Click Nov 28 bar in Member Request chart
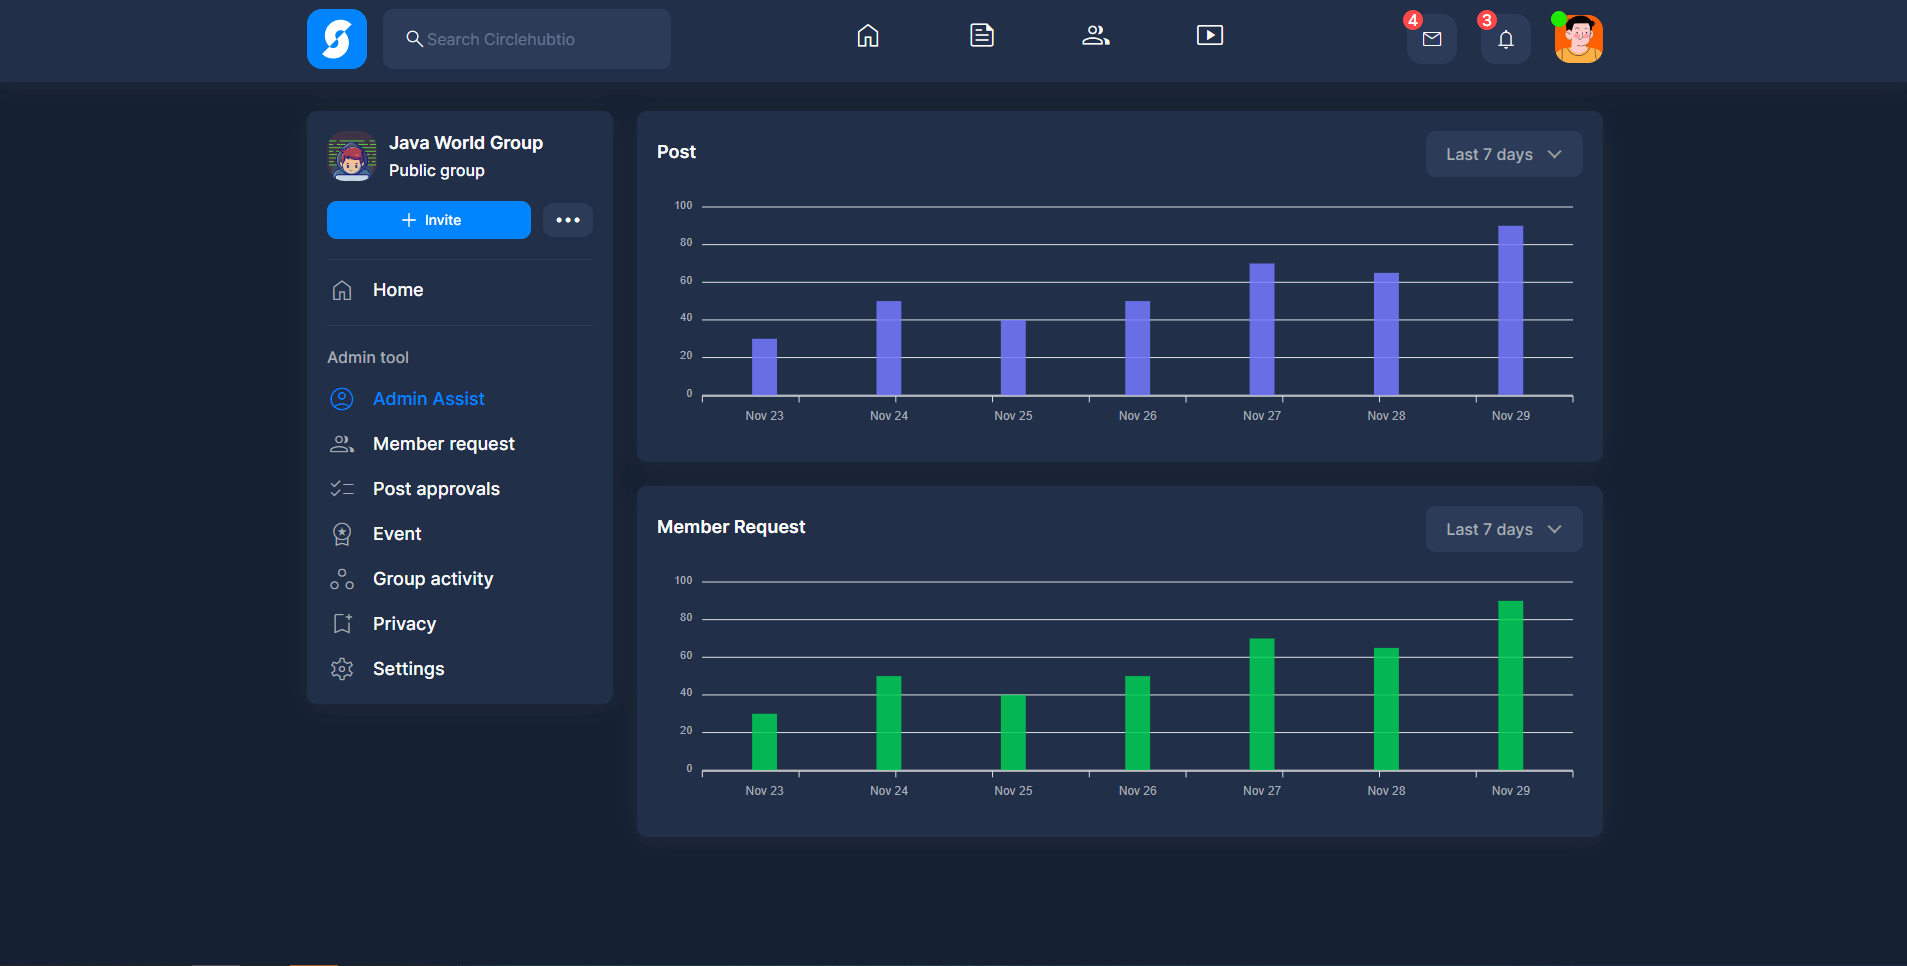This screenshot has height=966, width=1907. tap(1386, 709)
